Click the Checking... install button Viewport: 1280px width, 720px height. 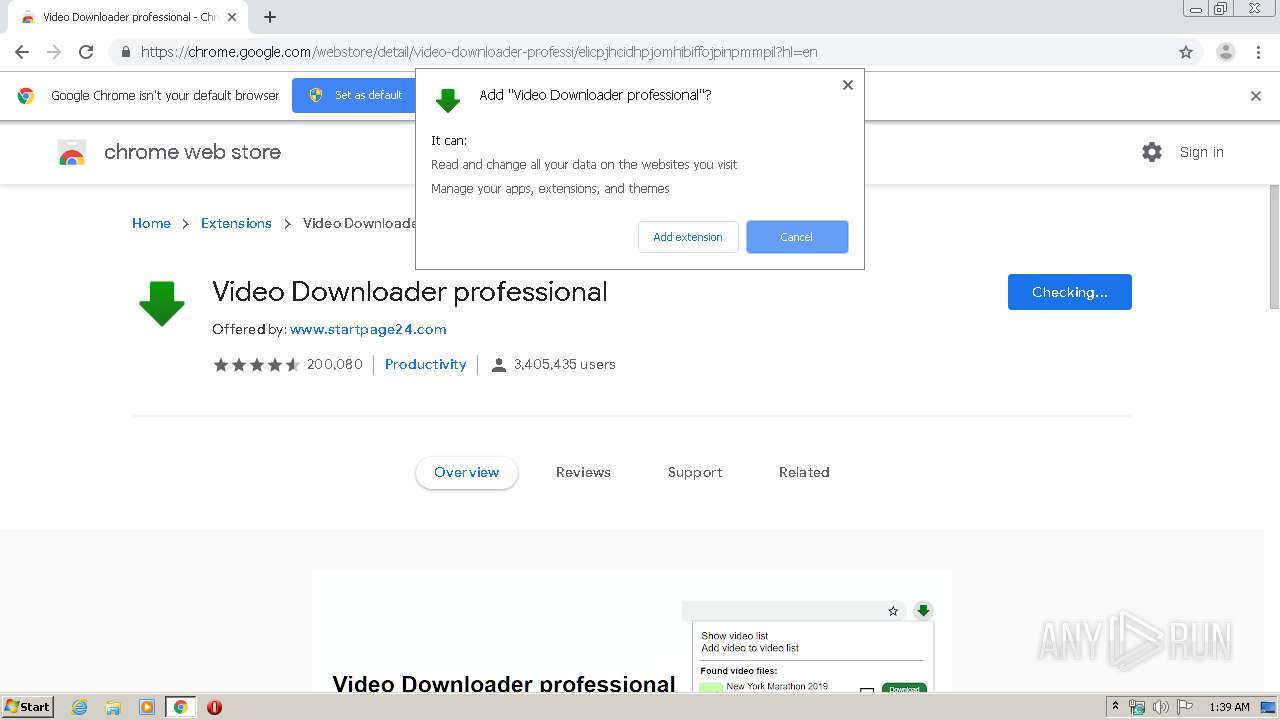click(1070, 292)
